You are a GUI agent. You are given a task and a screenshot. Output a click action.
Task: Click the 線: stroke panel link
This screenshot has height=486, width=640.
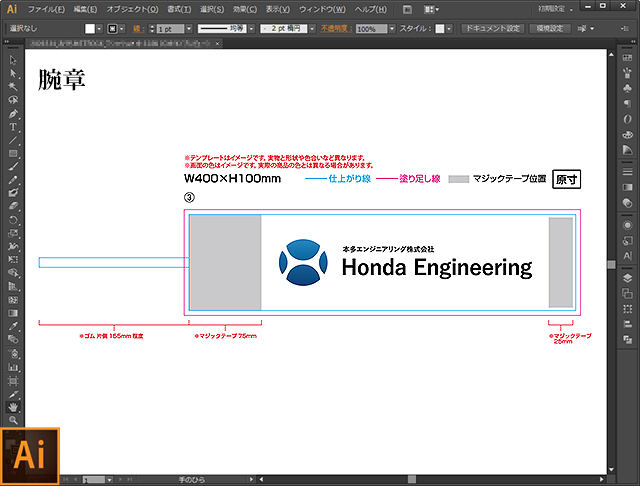[x=138, y=29]
